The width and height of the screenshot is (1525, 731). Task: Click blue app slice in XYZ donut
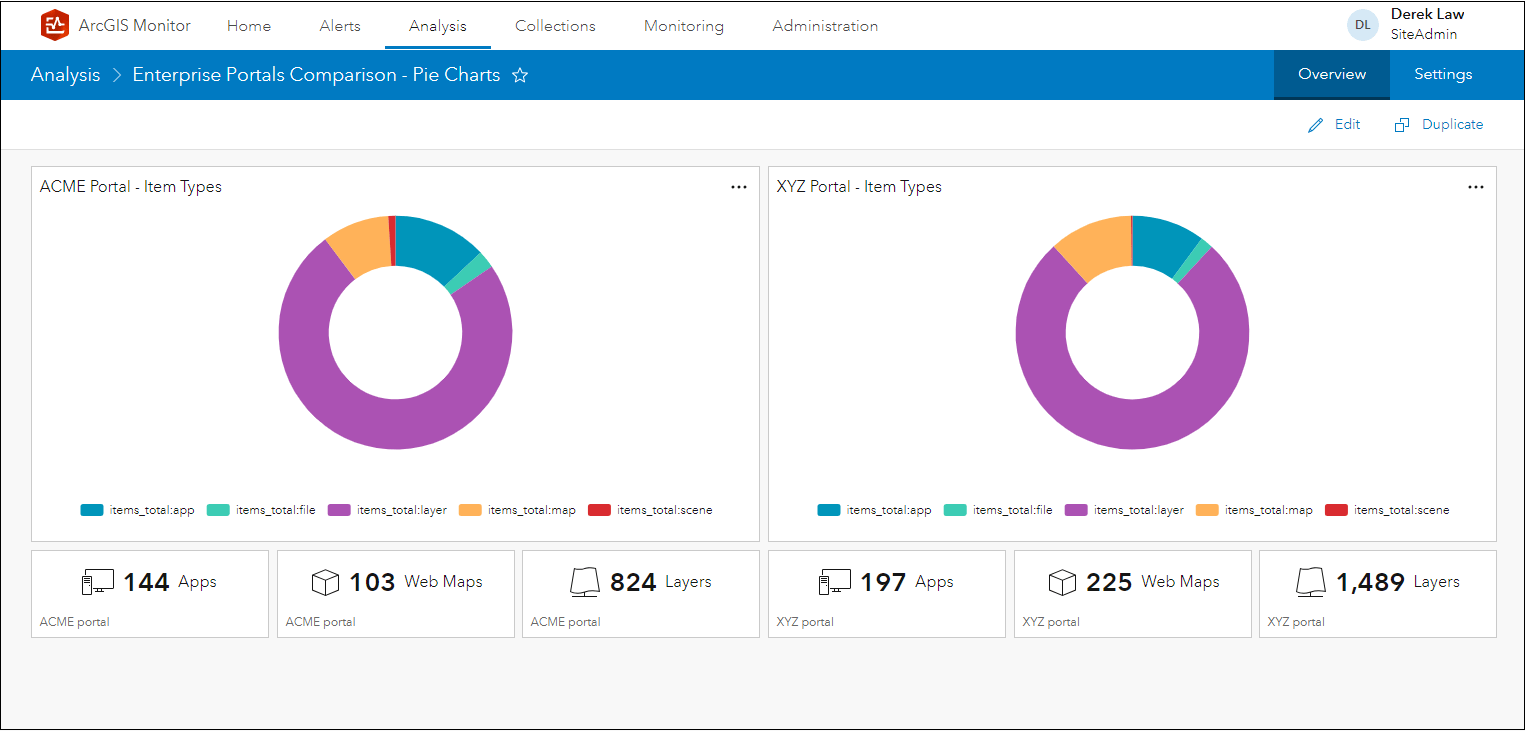1163,243
